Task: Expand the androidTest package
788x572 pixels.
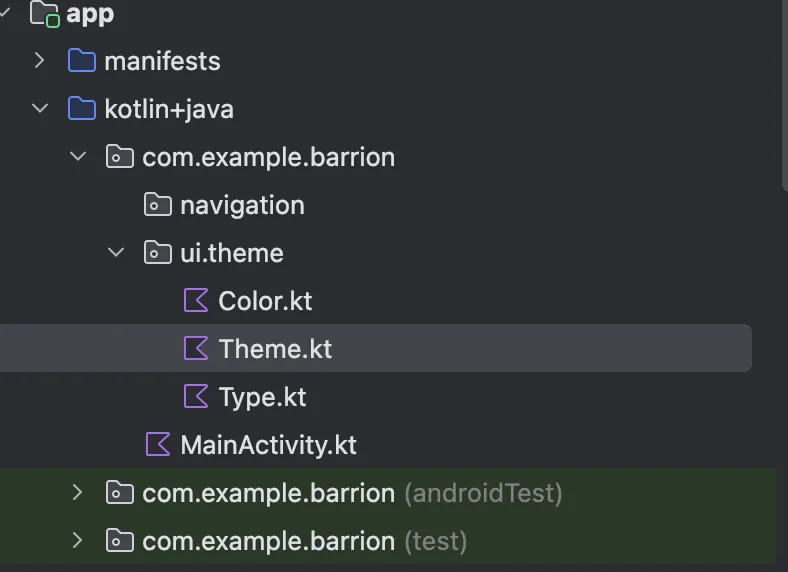Action: [78, 493]
